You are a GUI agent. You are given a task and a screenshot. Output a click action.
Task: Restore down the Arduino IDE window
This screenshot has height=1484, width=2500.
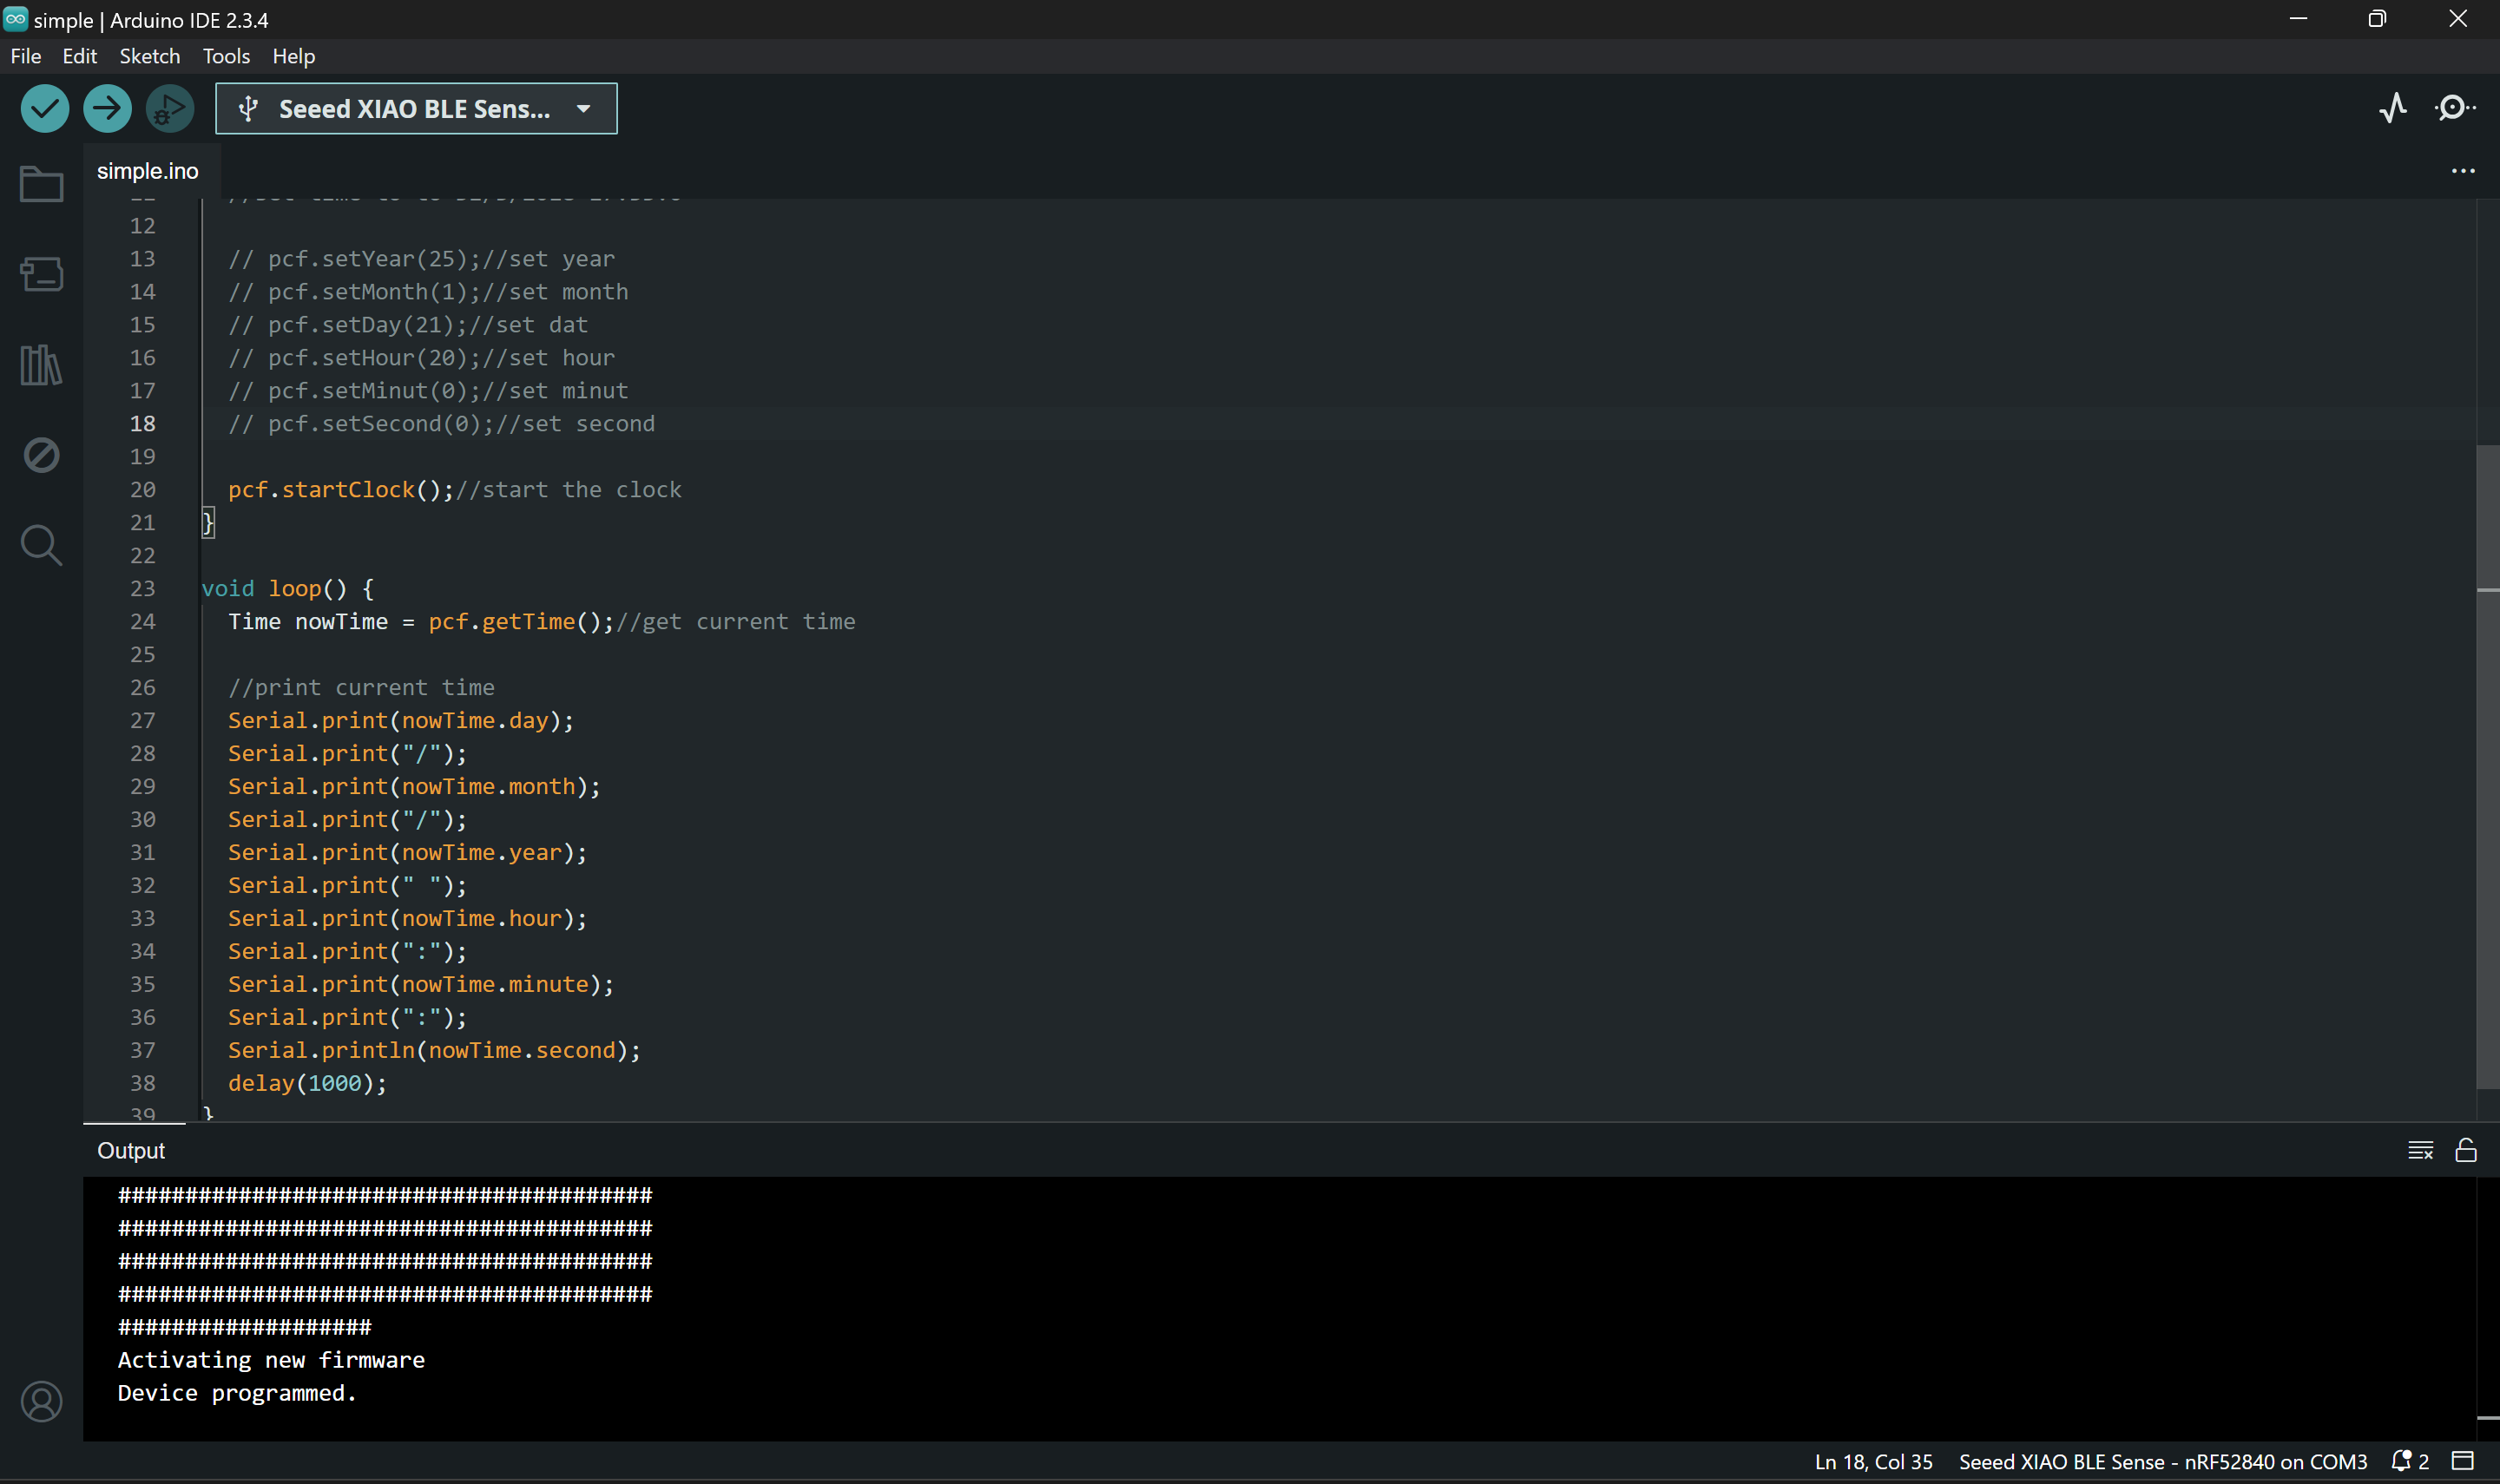[x=2378, y=19]
